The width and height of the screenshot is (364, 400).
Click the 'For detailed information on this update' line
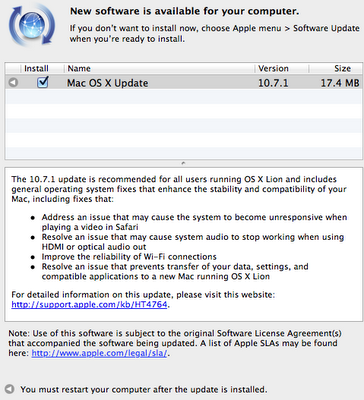pyautogui.click(x=143, y=295)
